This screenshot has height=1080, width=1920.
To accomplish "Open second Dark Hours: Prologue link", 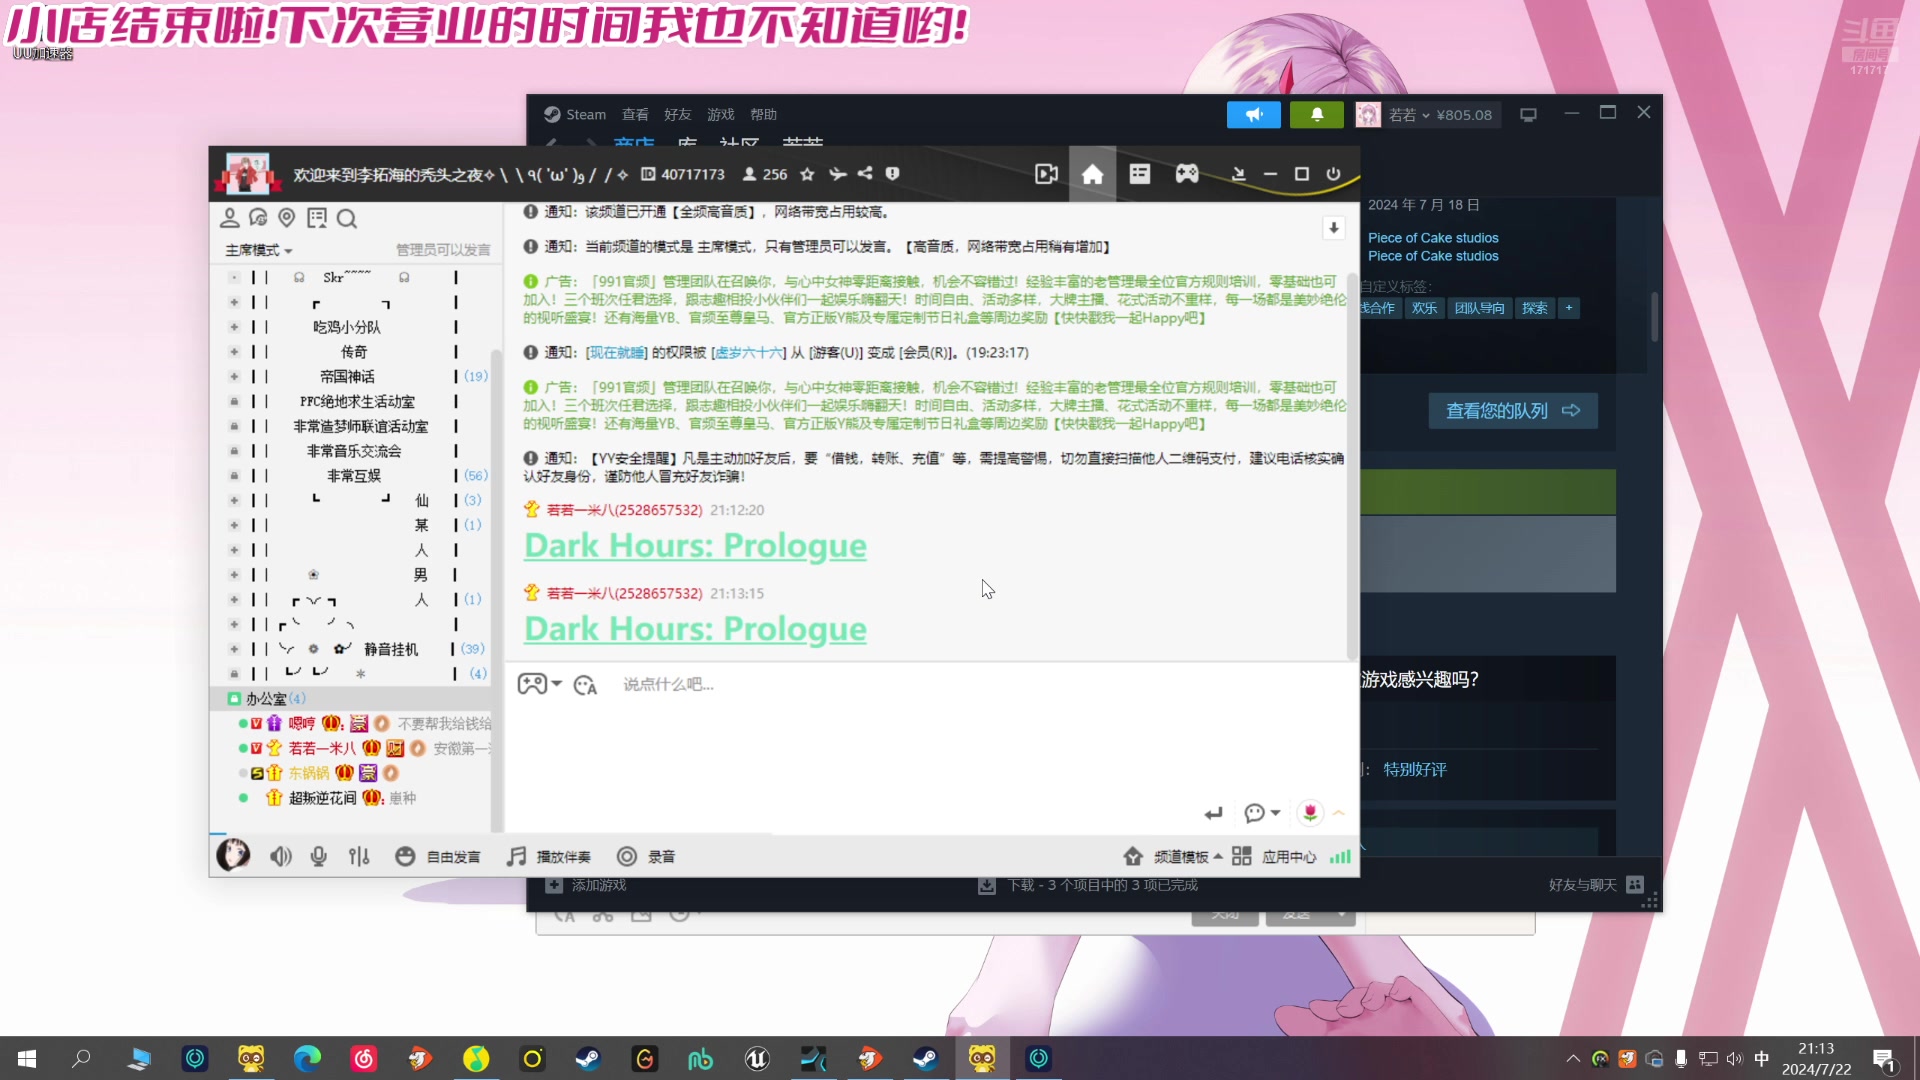I will click(x=695, y=629).
